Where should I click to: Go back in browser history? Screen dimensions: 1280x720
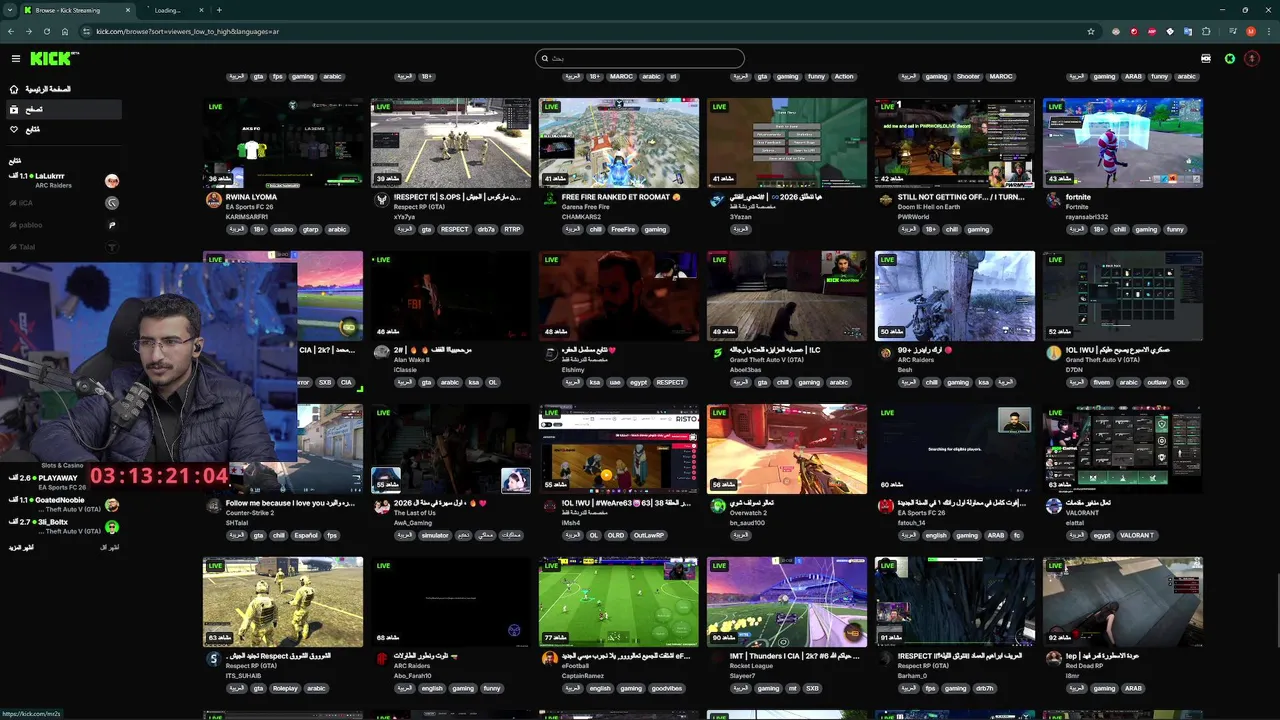[11, 31]
